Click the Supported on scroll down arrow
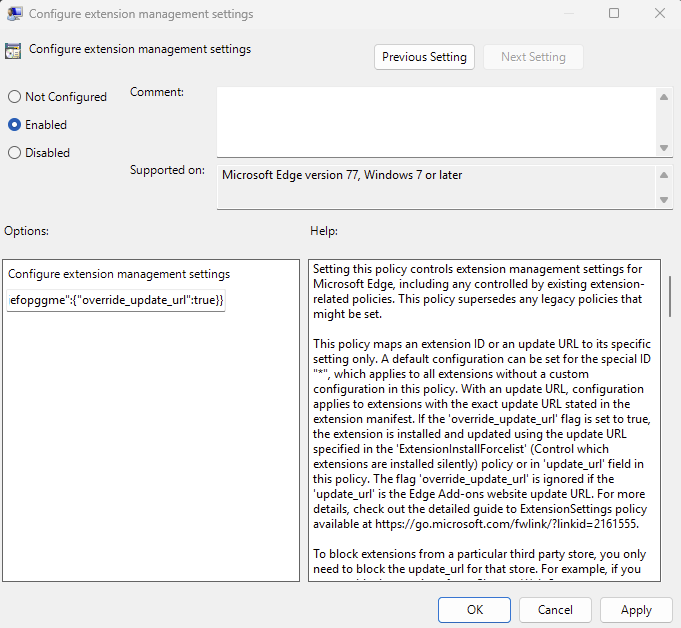This screenshot has width=681, height=628. [664, 200]
